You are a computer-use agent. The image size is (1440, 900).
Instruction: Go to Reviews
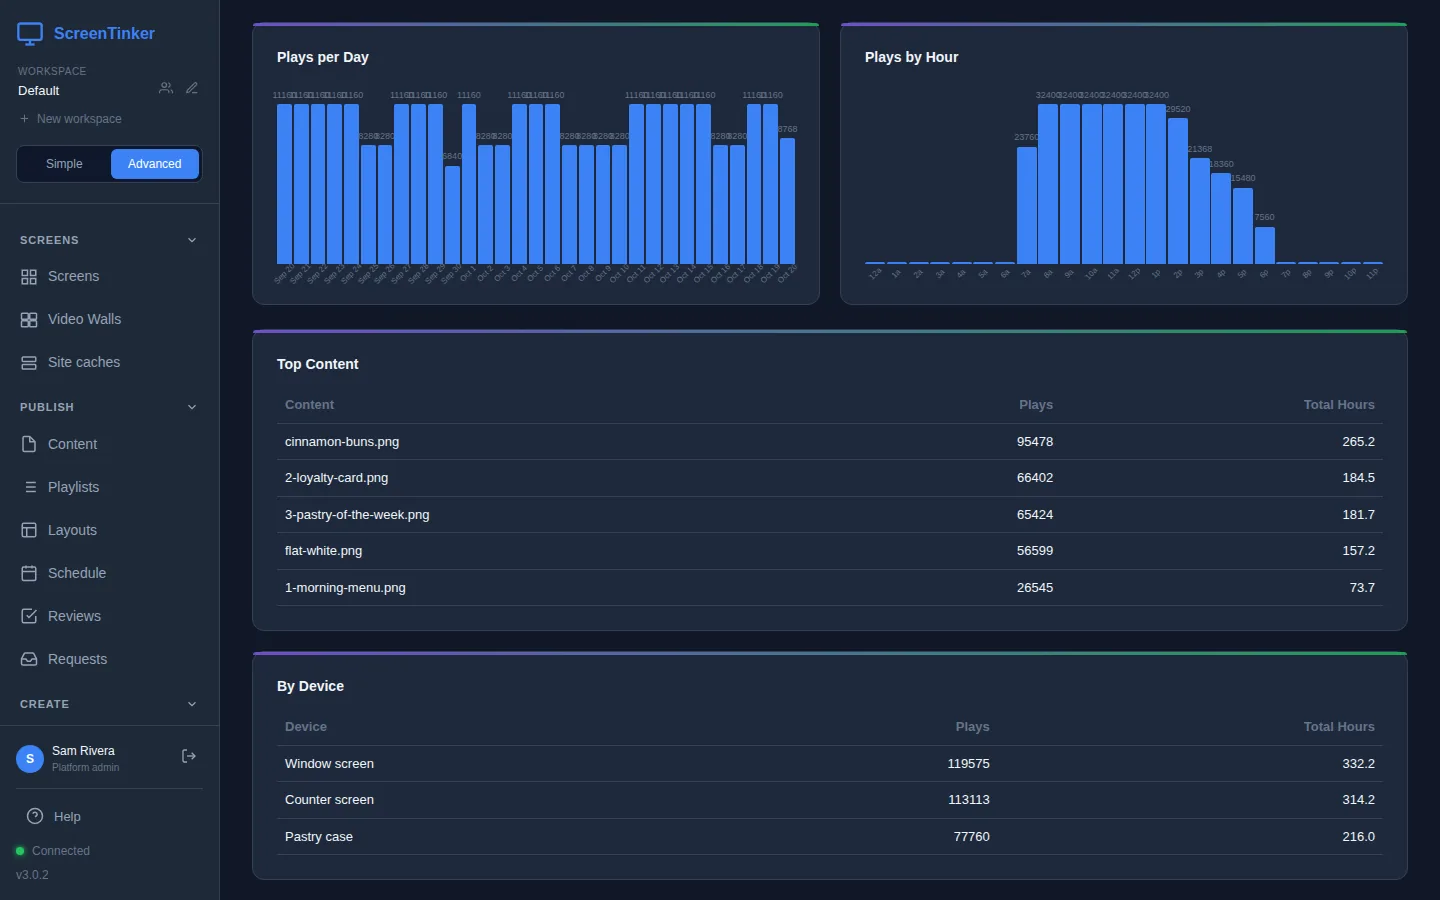(x=109, y=616)
